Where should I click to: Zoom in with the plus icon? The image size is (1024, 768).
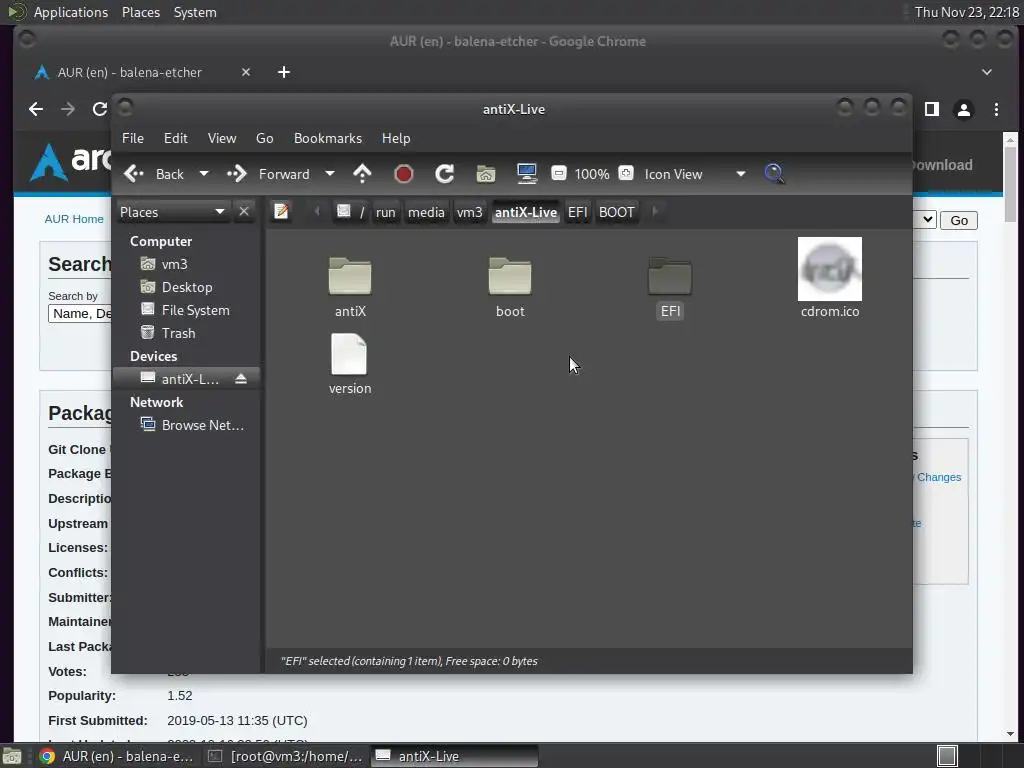tap(626, 173)
